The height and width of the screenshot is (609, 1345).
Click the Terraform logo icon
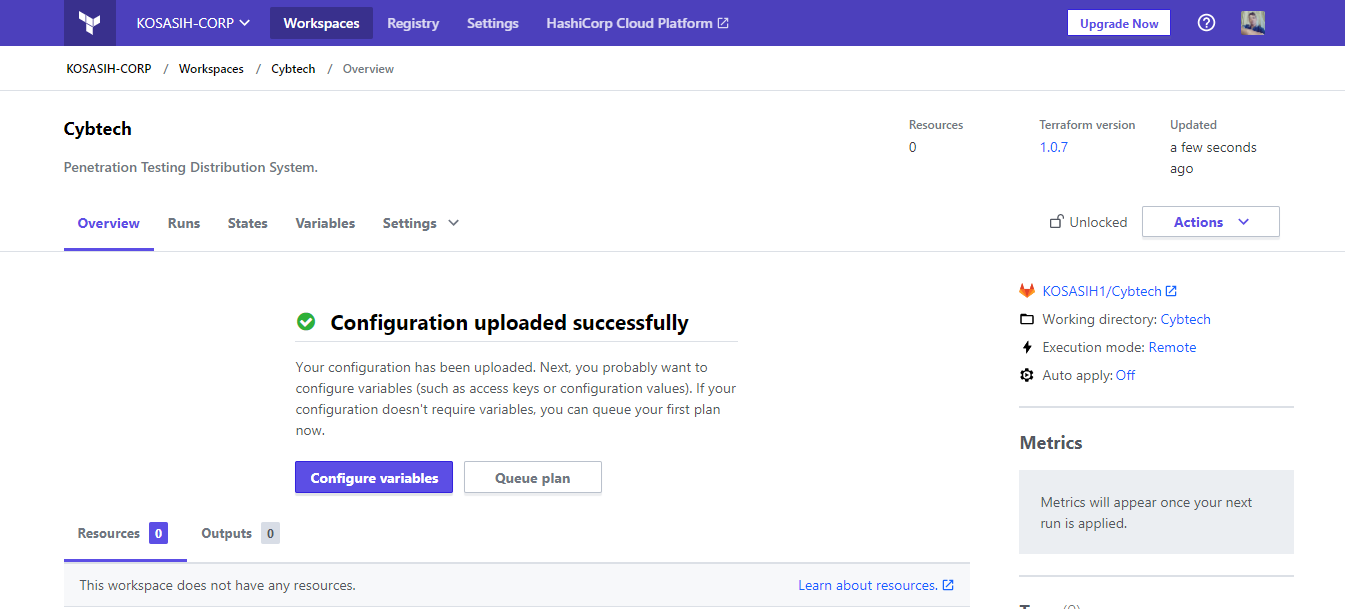[90, 23]
